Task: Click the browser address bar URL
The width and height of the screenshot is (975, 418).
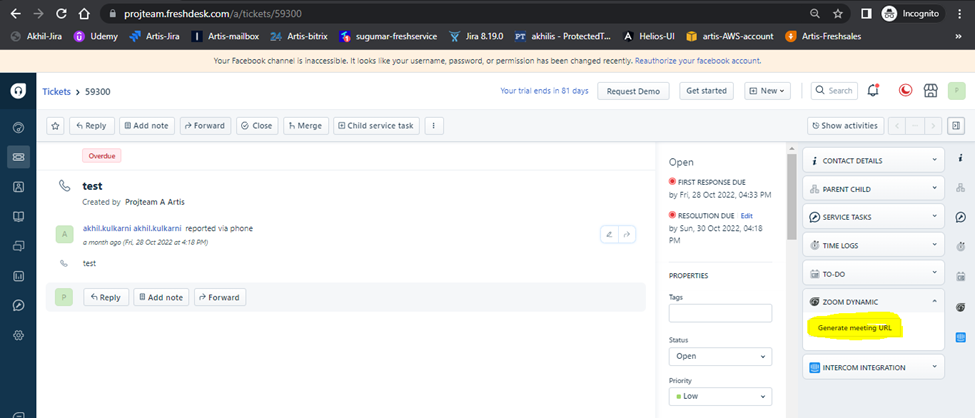Action: pyautogui.click(x=212, y=13)
